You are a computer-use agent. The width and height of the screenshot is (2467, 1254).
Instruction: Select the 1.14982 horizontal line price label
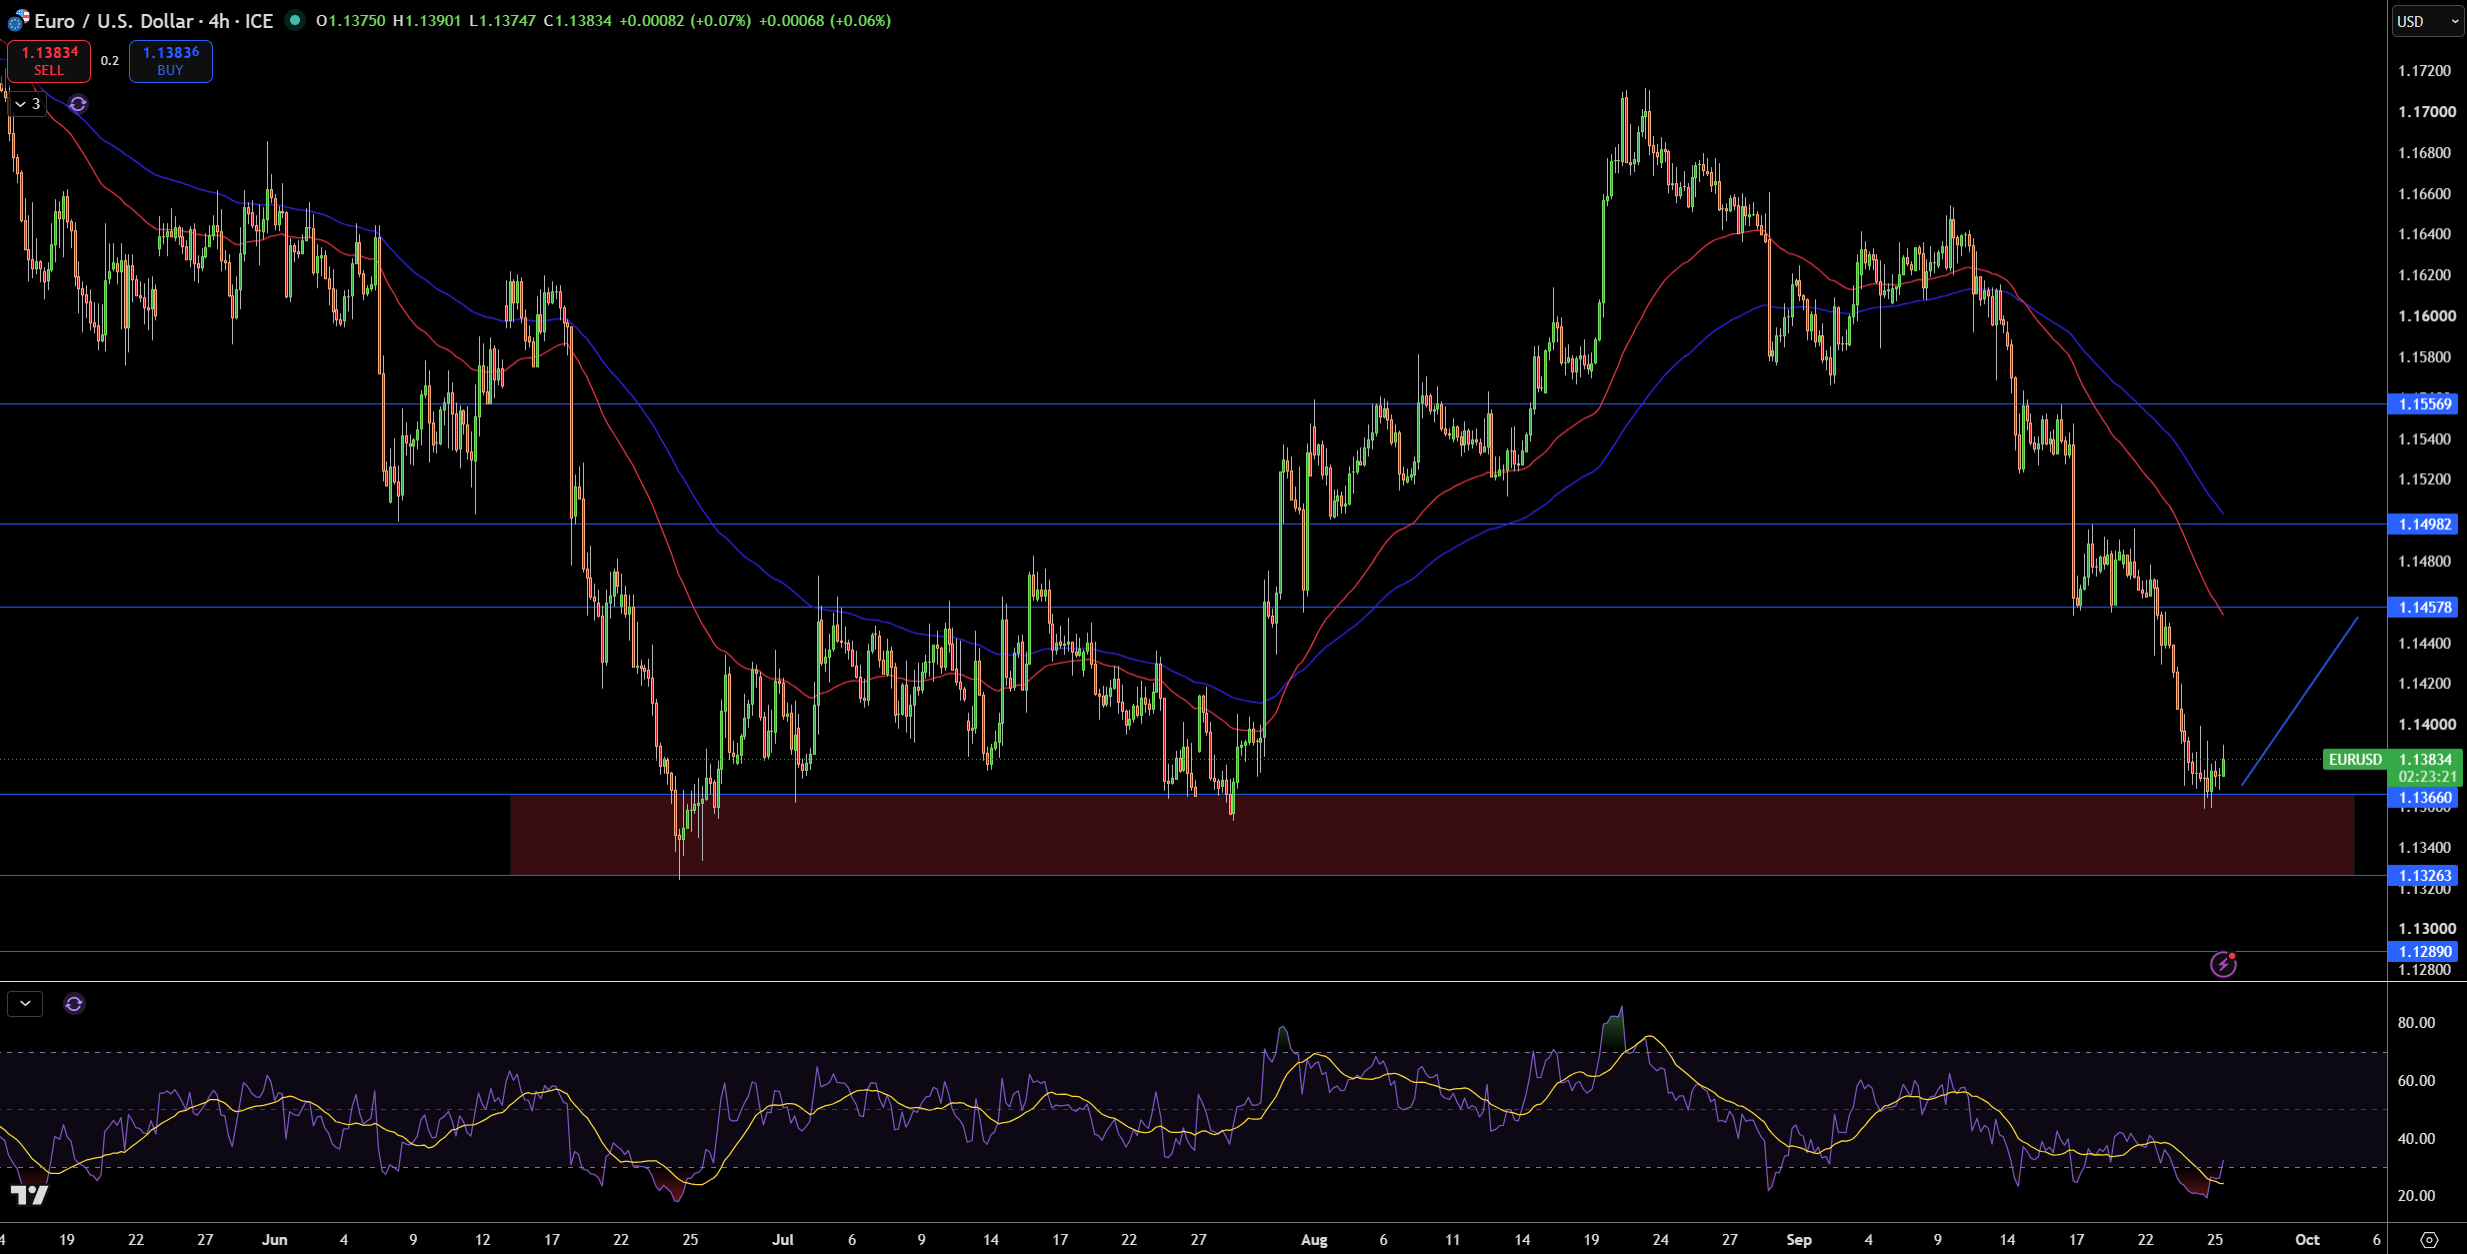click(2423, 524)
